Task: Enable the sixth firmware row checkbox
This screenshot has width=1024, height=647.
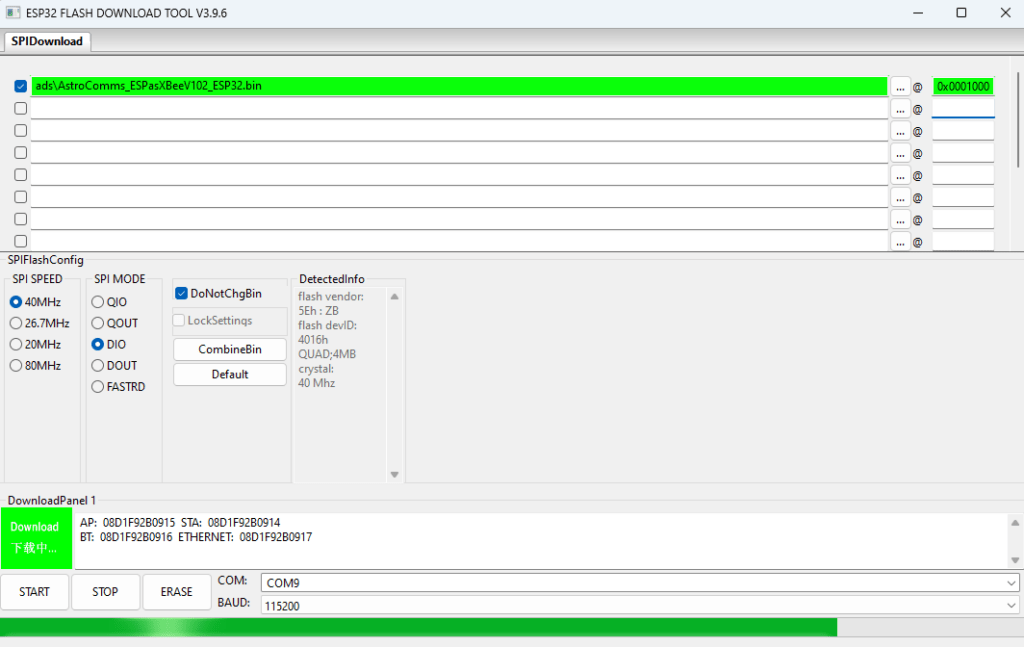Action: click(20, 197)
